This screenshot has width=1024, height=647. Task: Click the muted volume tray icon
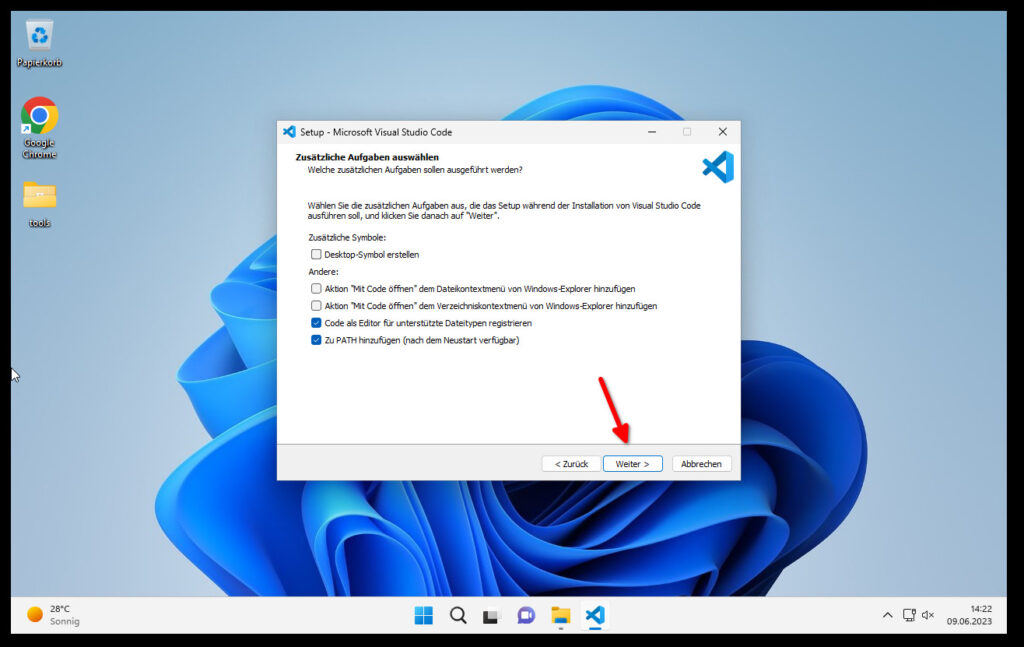pyautogui.click(x=927, y=615)
